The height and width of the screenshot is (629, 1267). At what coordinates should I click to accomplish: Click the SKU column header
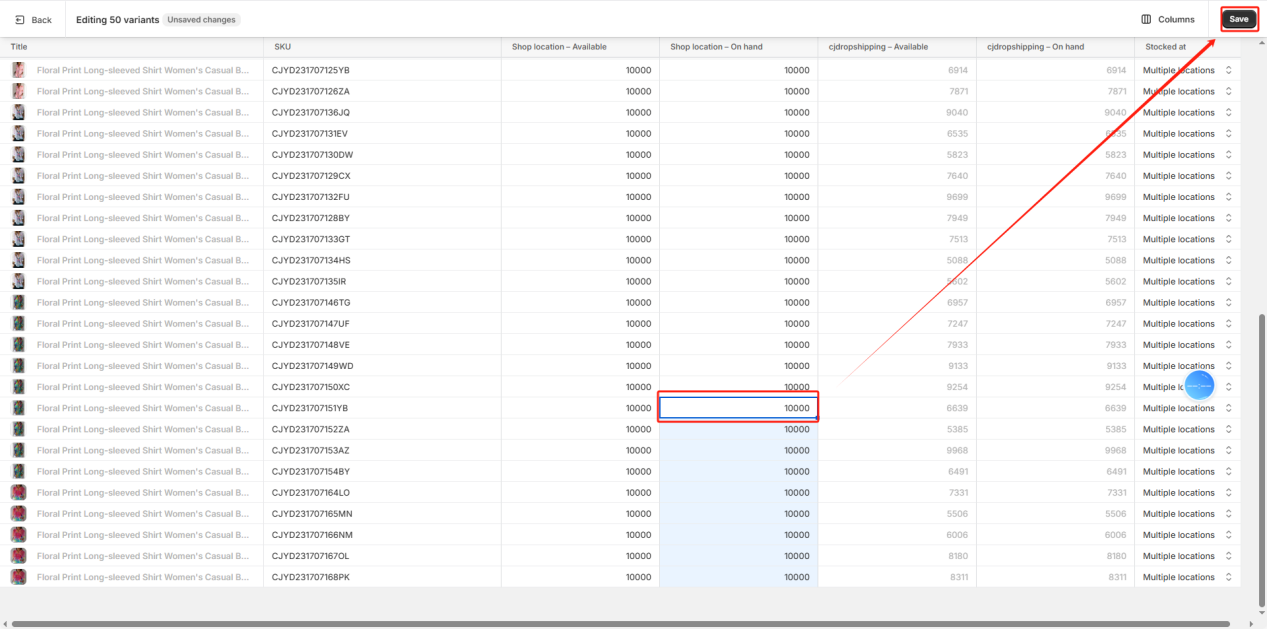click(x=282, y=47)
